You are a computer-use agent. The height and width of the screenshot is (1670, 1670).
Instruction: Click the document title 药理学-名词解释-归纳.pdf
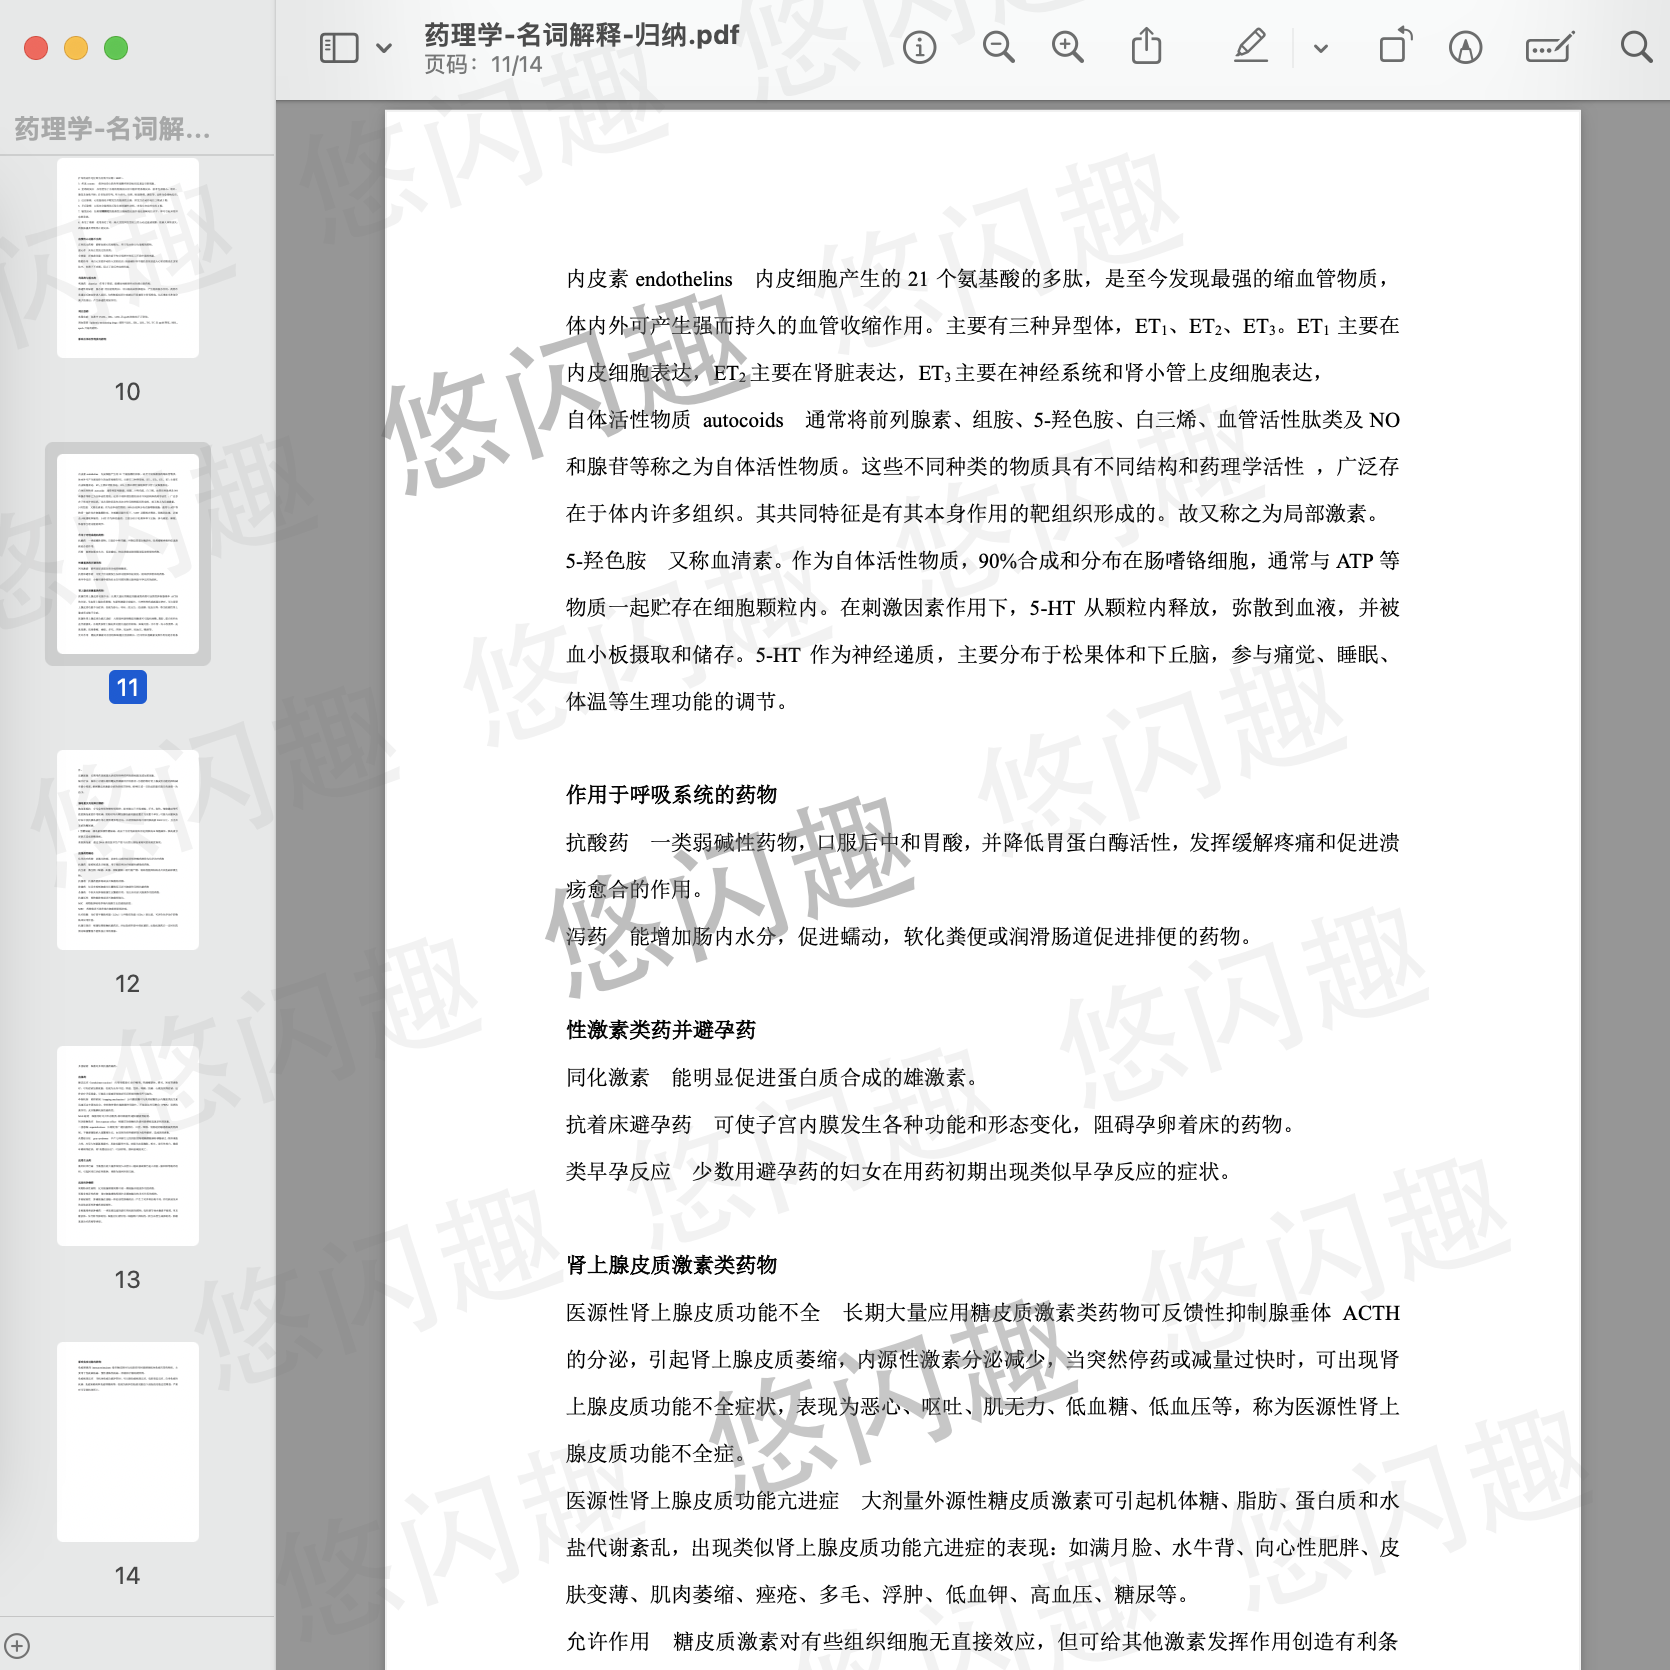click(x=581, y=35)
